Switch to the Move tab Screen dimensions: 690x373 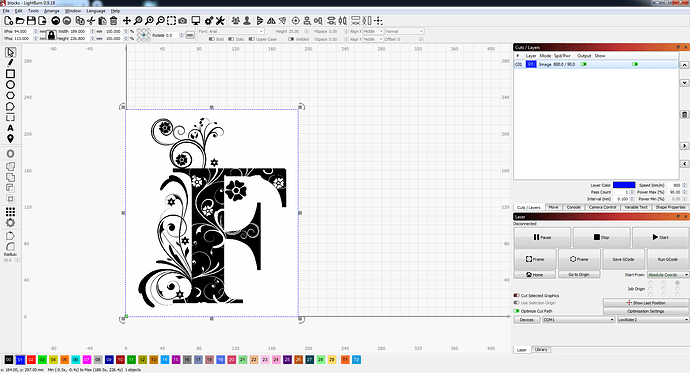click(554, 207)
